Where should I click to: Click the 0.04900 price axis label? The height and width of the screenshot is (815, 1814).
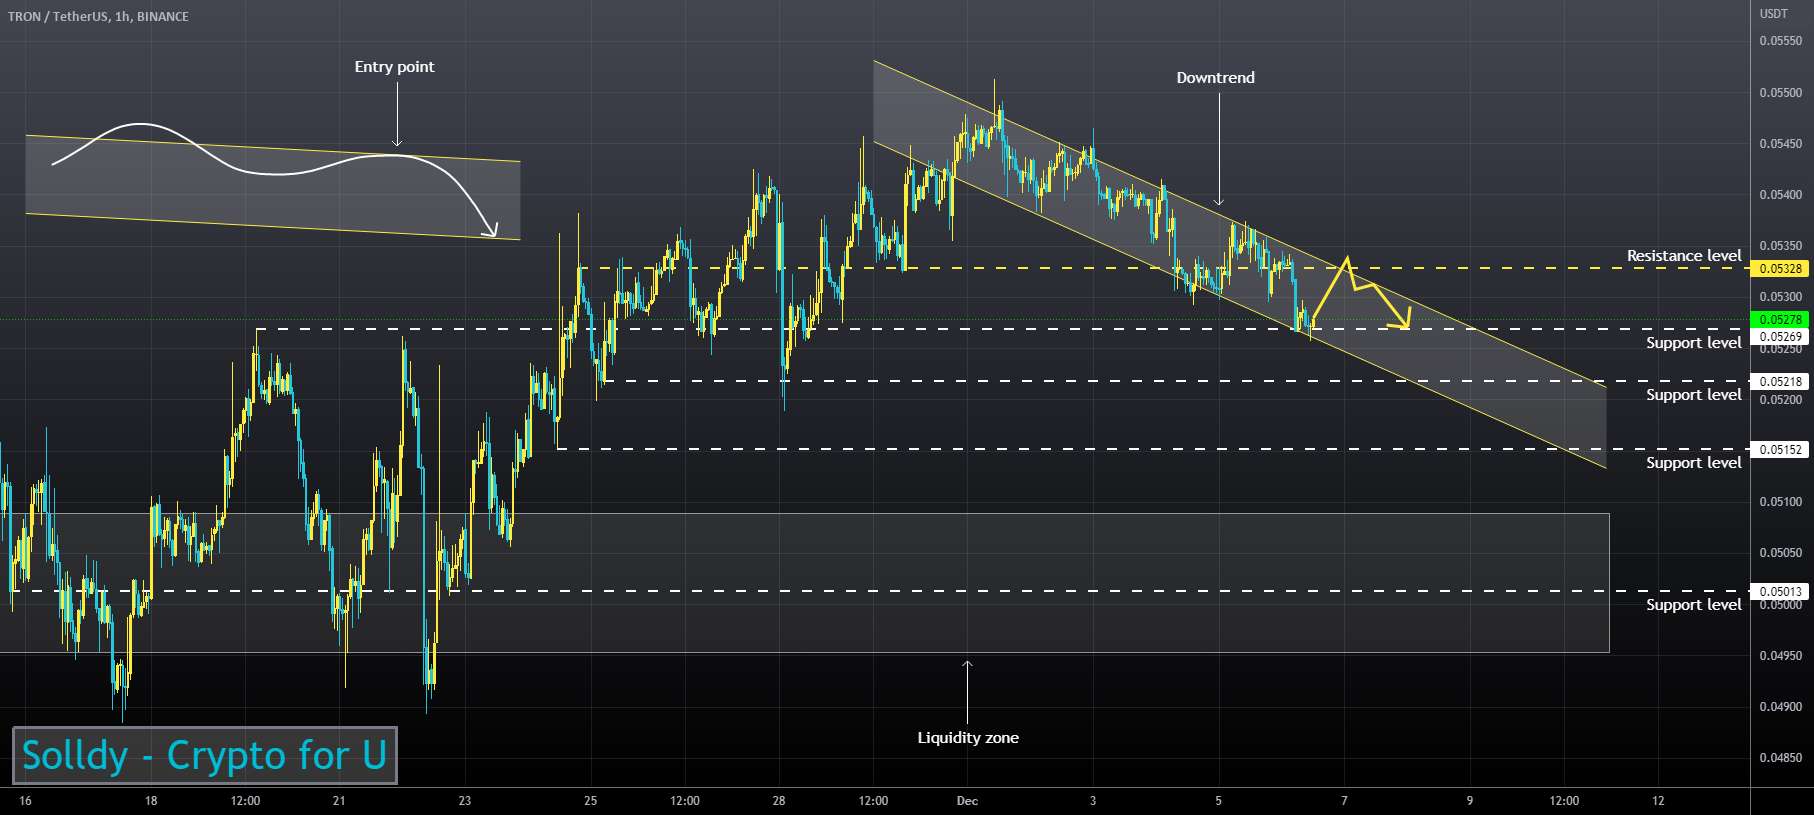coord(1781,707)
